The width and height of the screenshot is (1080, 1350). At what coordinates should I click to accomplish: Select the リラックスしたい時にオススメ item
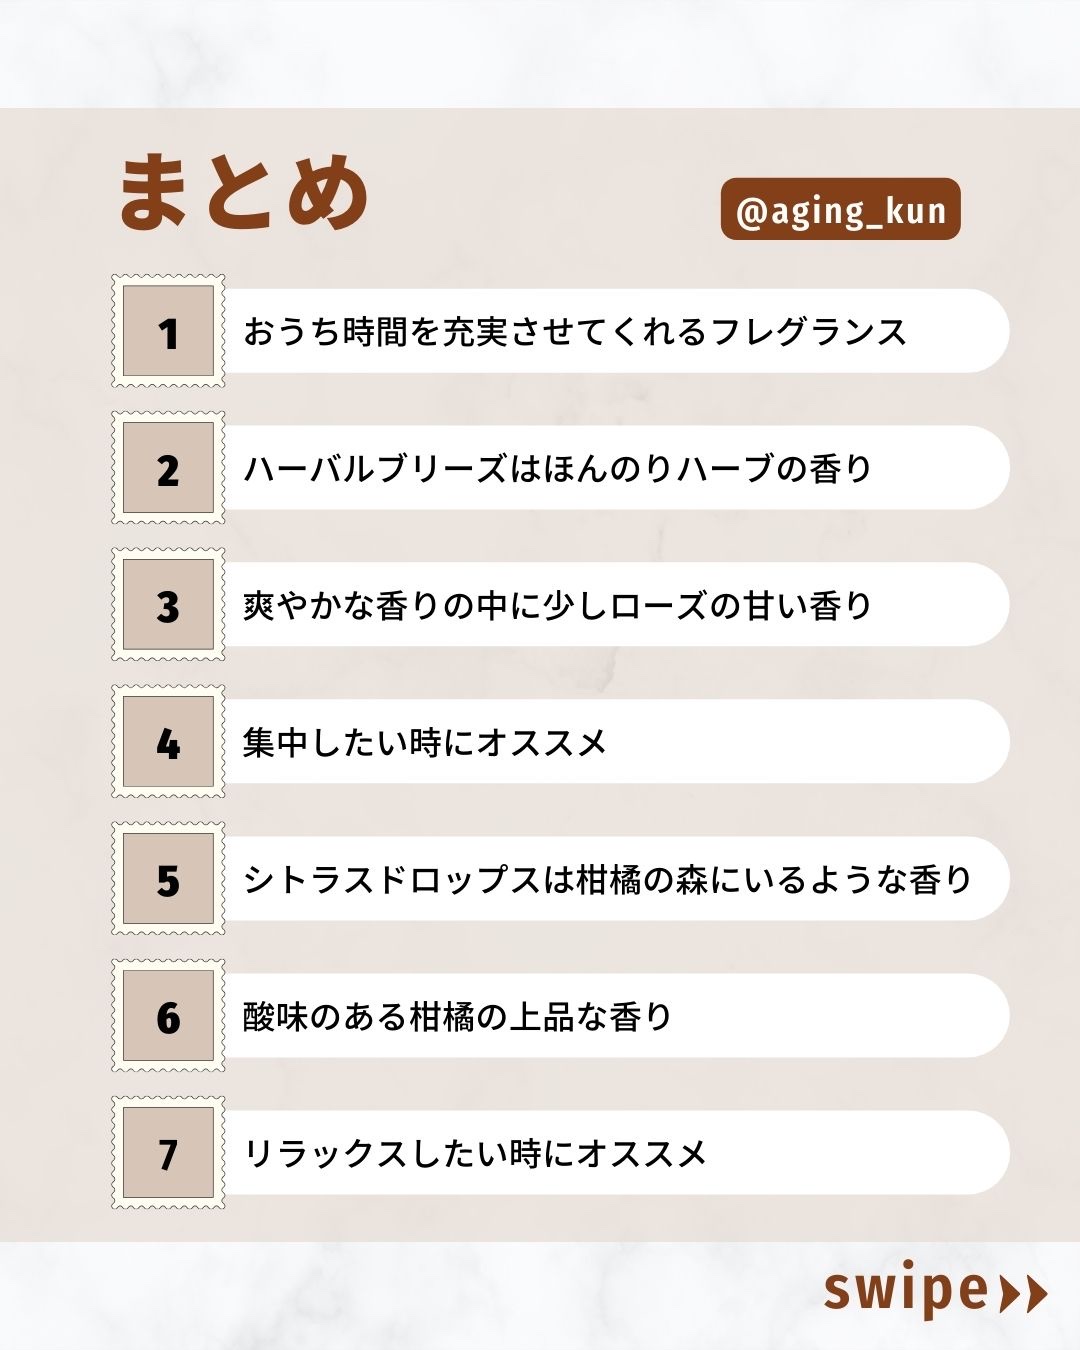[x=475, y=1154]
